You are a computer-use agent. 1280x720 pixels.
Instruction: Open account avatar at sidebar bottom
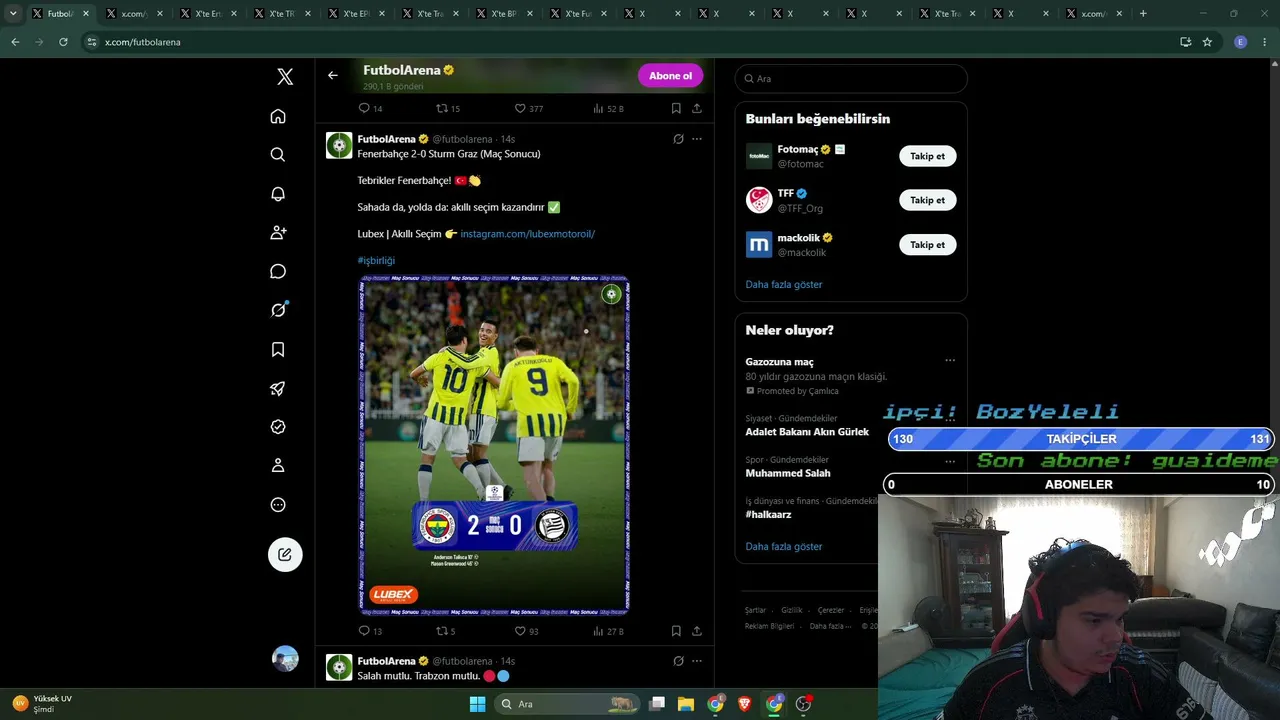tap(285, 658)
